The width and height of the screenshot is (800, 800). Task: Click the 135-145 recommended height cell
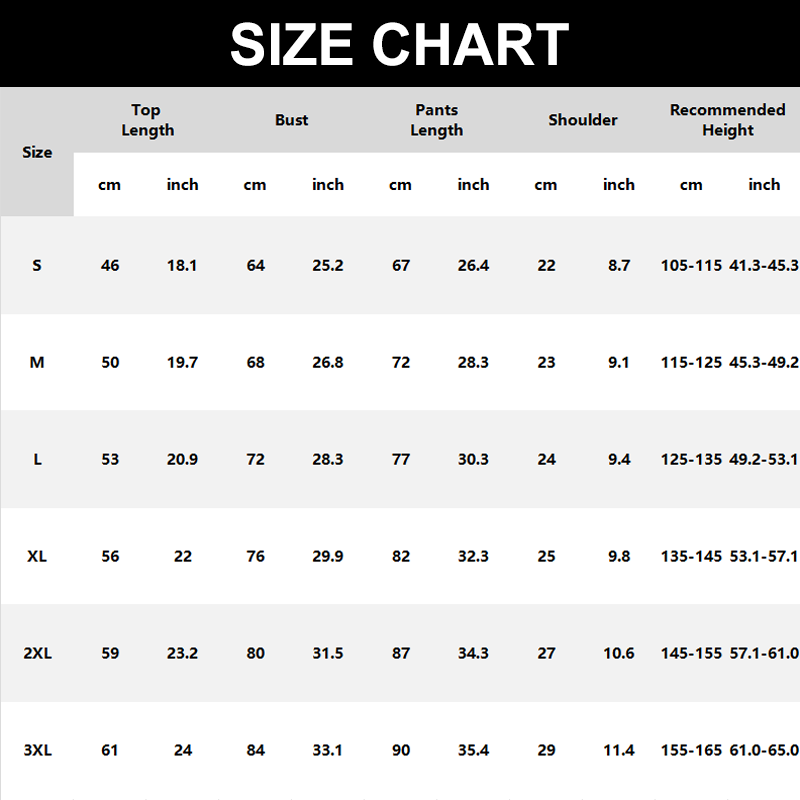tap(691, 556)
